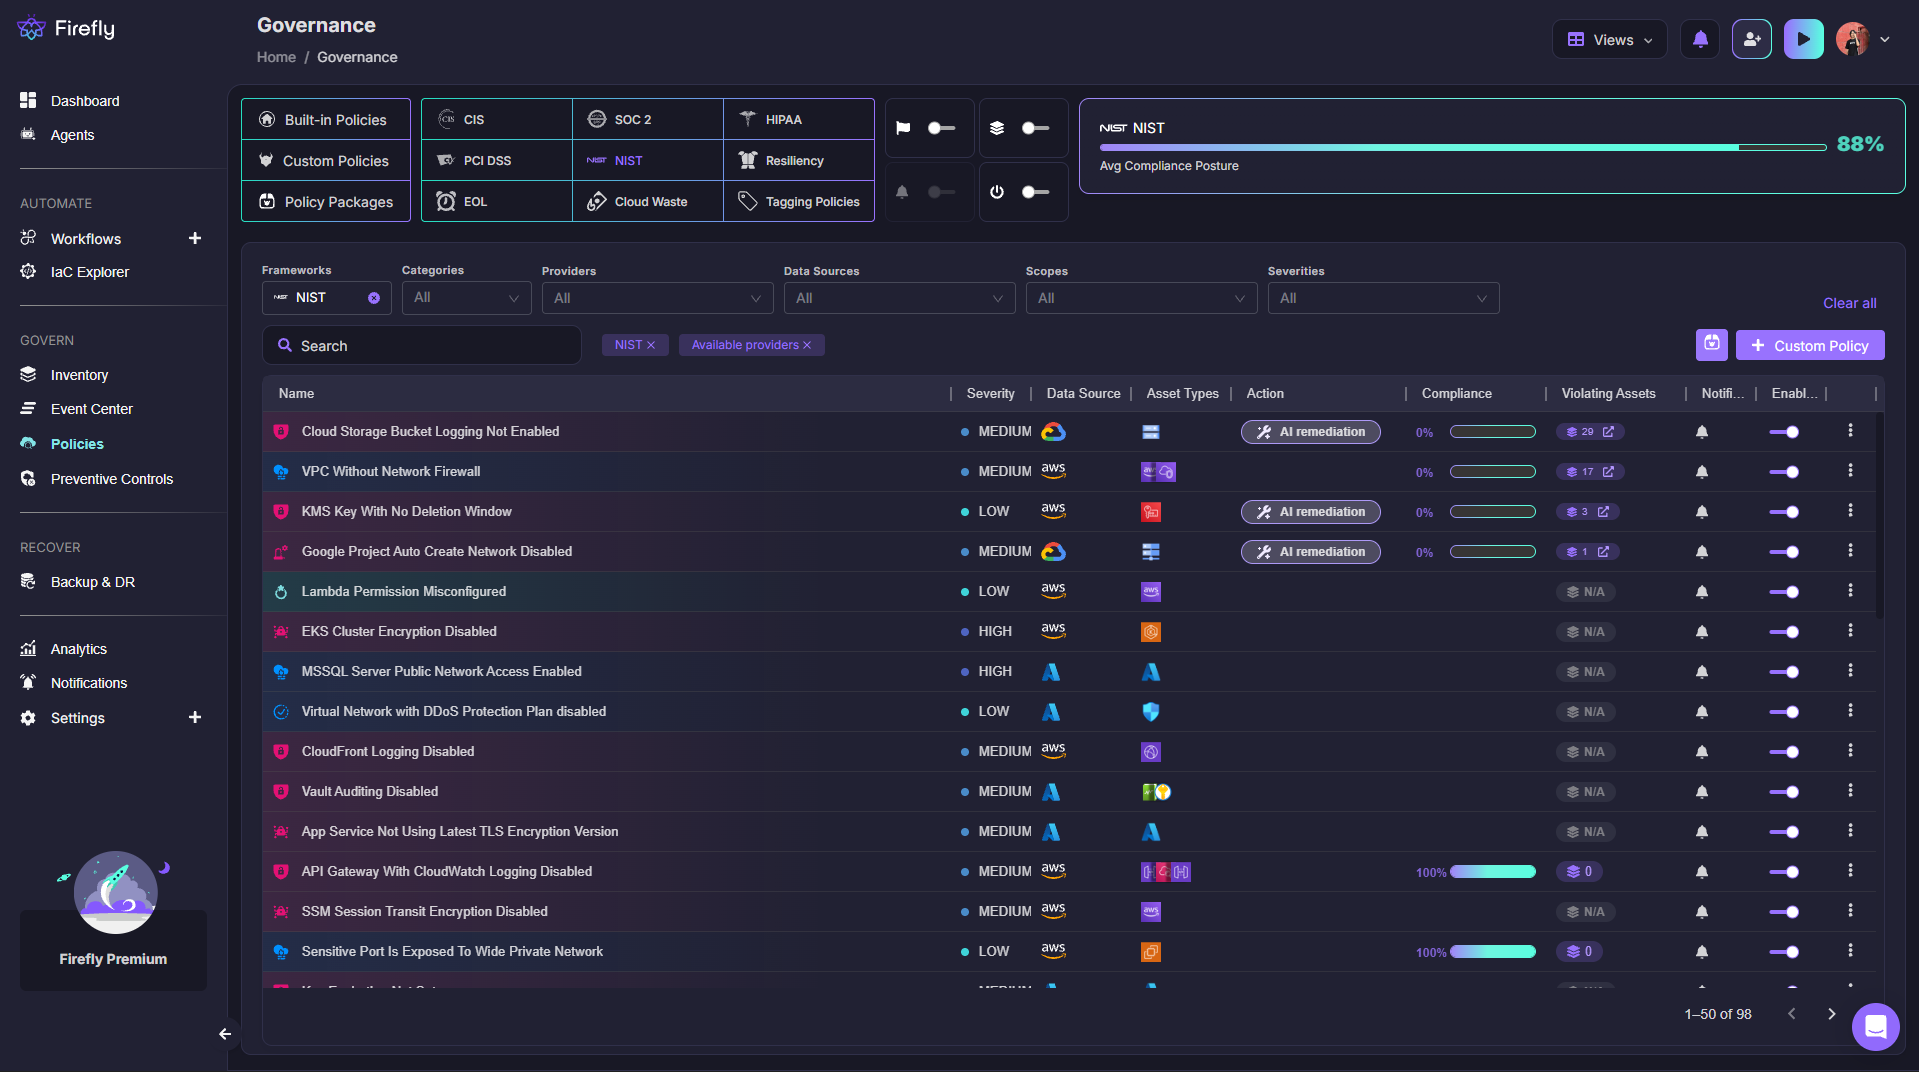Expand the user profile menu chevron
The height and width of the screenshot is (1072, 1919).
1885,40
